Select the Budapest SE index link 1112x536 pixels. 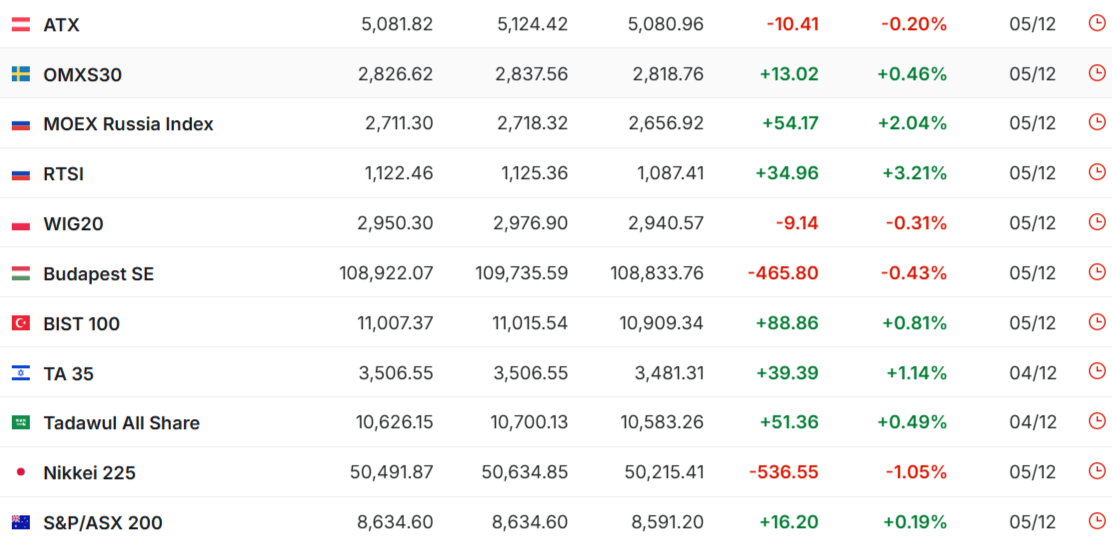(98, 274)
